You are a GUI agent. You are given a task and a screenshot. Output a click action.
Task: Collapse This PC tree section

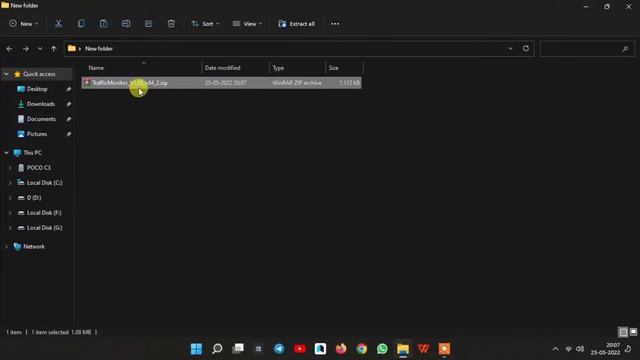click(6, 153)
